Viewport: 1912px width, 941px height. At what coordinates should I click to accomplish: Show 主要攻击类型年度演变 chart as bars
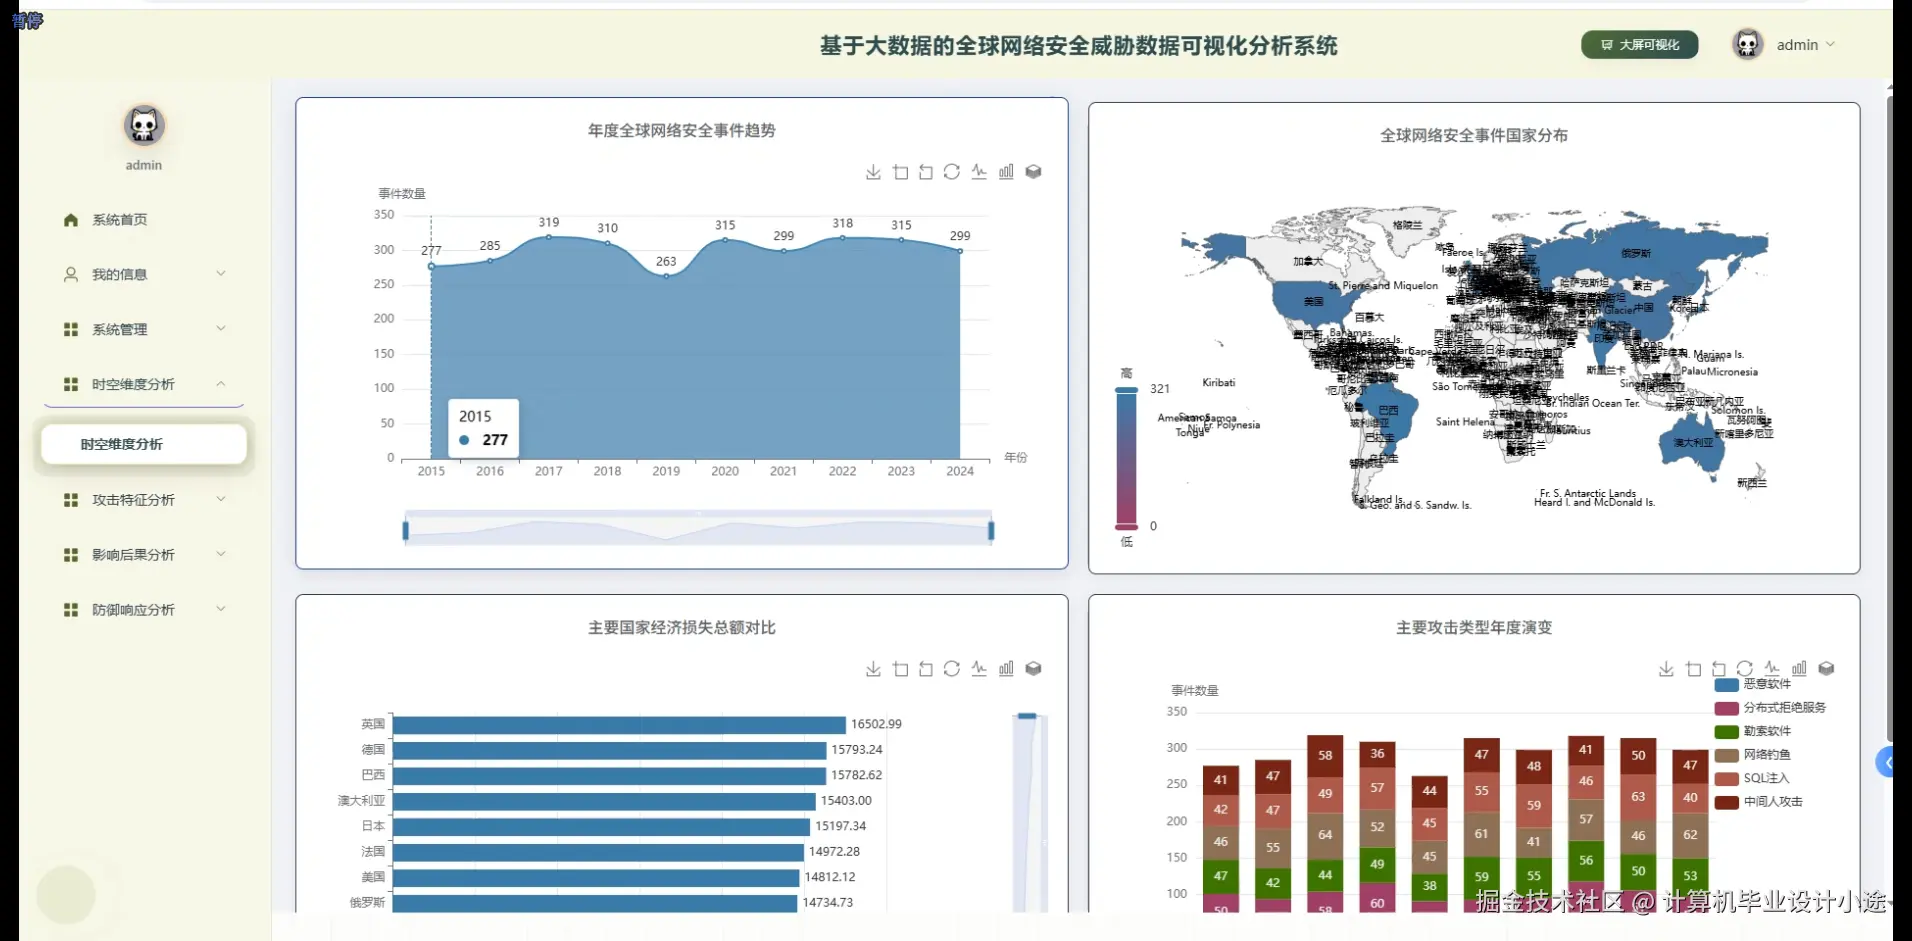[x=1799, y=669]
